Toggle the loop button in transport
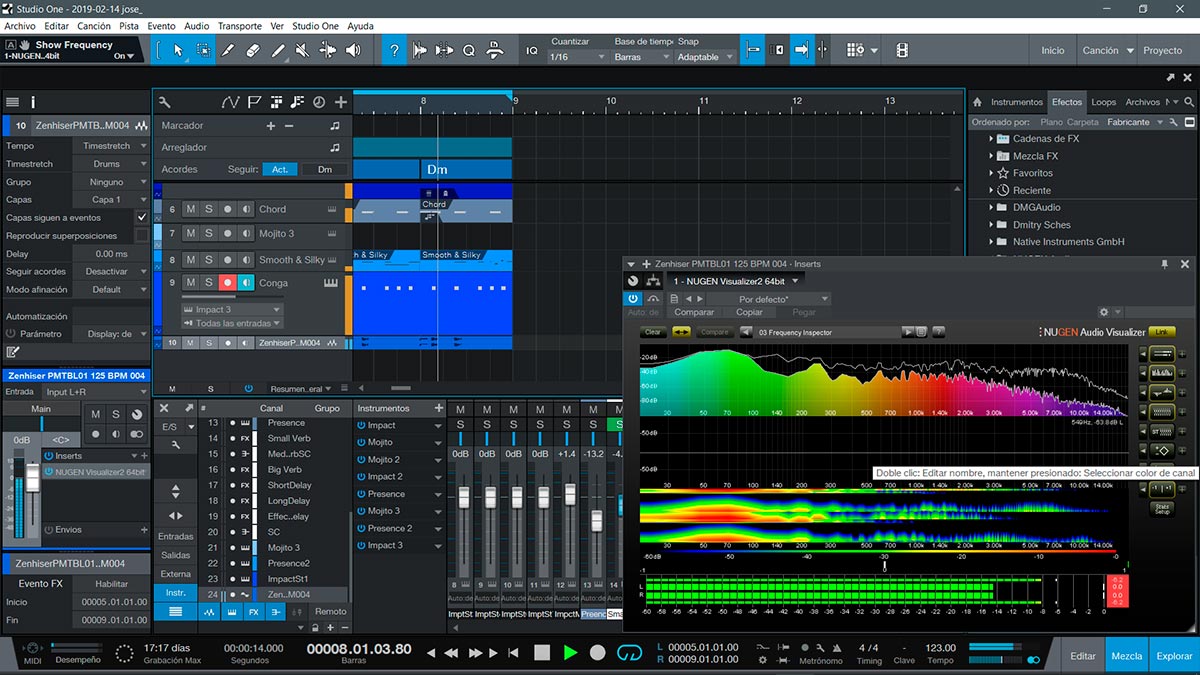 pos(629,652)
